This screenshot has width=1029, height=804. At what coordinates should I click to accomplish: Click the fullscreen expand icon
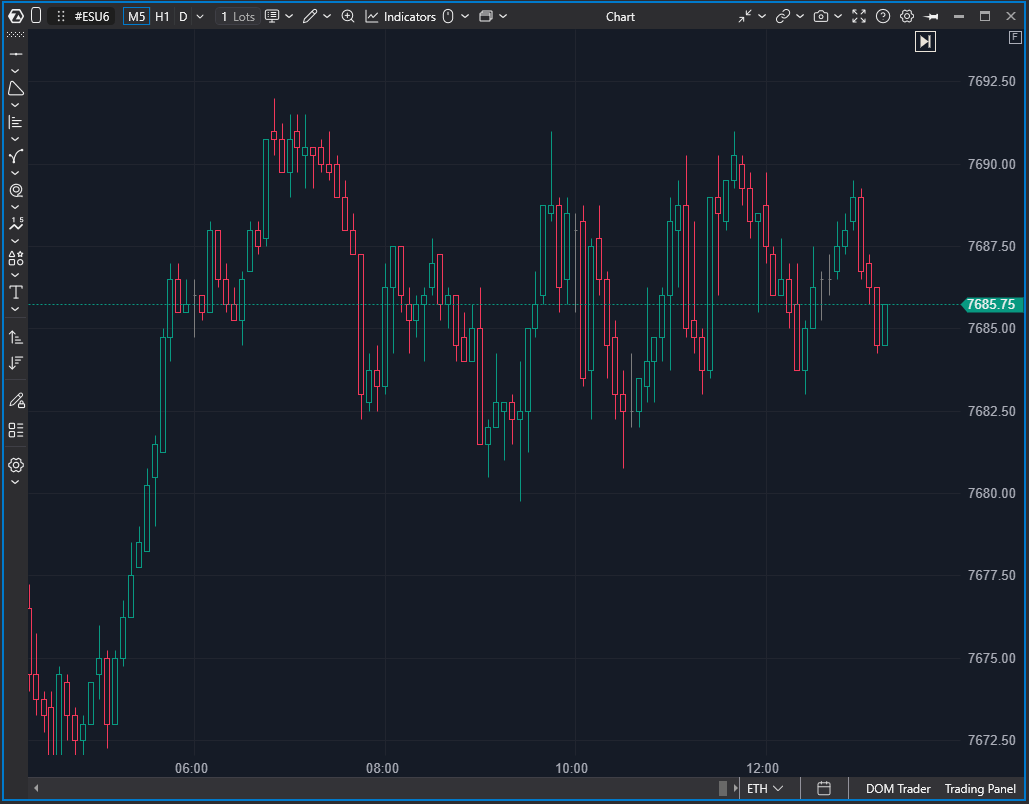tap(859, 16)
